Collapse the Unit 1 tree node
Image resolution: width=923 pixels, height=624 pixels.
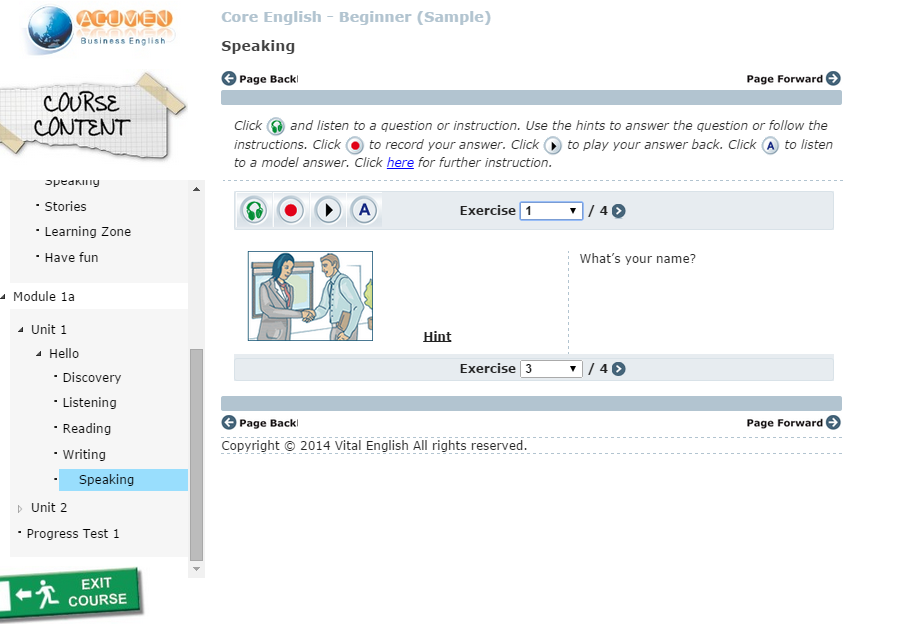21,330
